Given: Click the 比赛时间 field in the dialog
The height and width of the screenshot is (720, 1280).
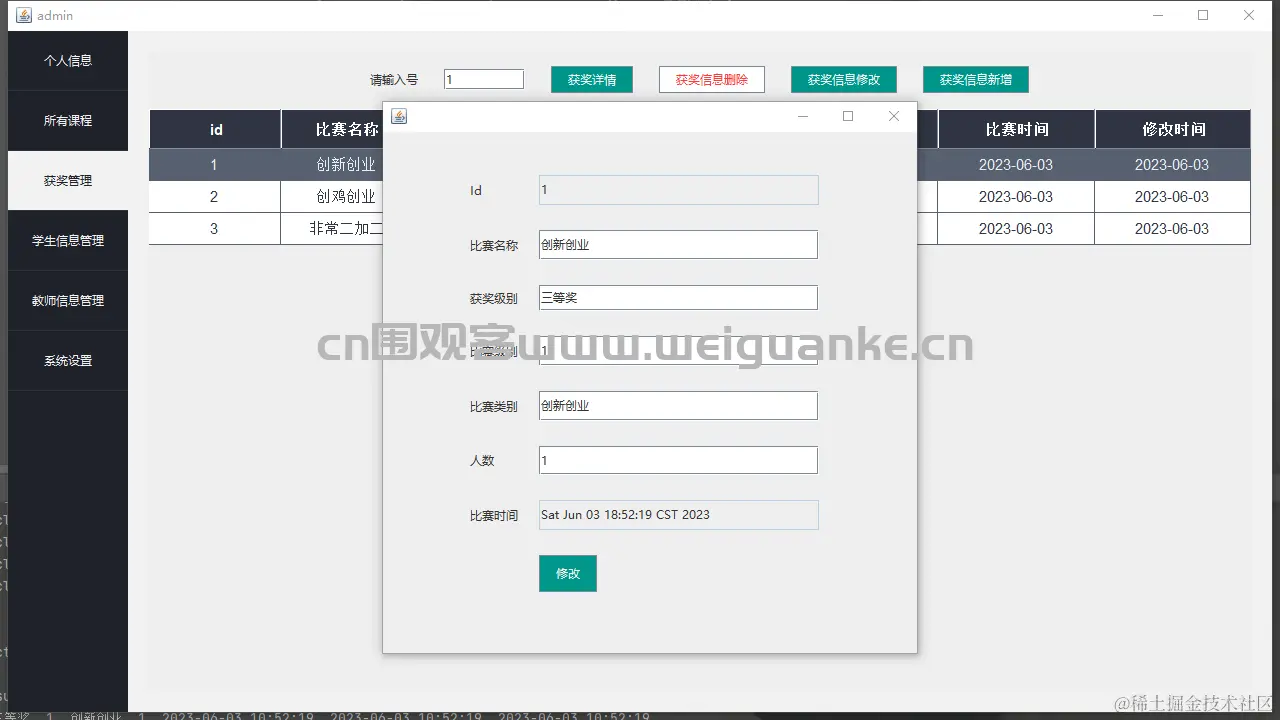Looking at the screenshot, I should [678, 515].
